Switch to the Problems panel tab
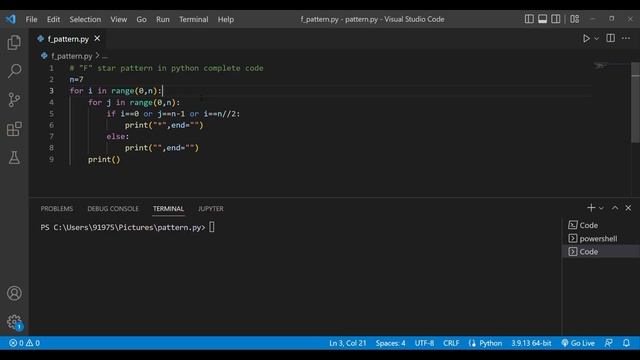This screenshot has height=360, width=640. [57, 209]
